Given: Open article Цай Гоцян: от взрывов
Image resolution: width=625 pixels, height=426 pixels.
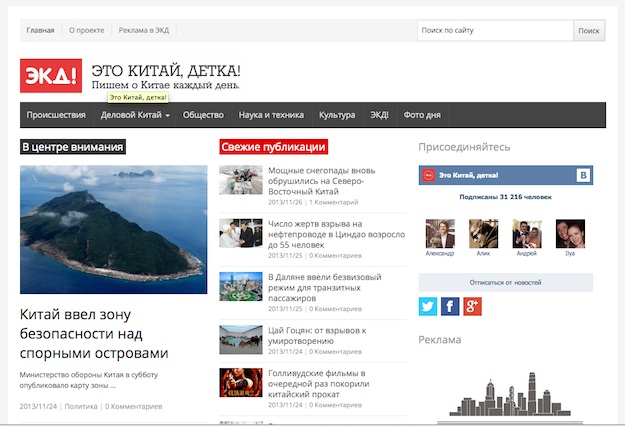Looking at the screenshot, I should (x=317, y=336).
